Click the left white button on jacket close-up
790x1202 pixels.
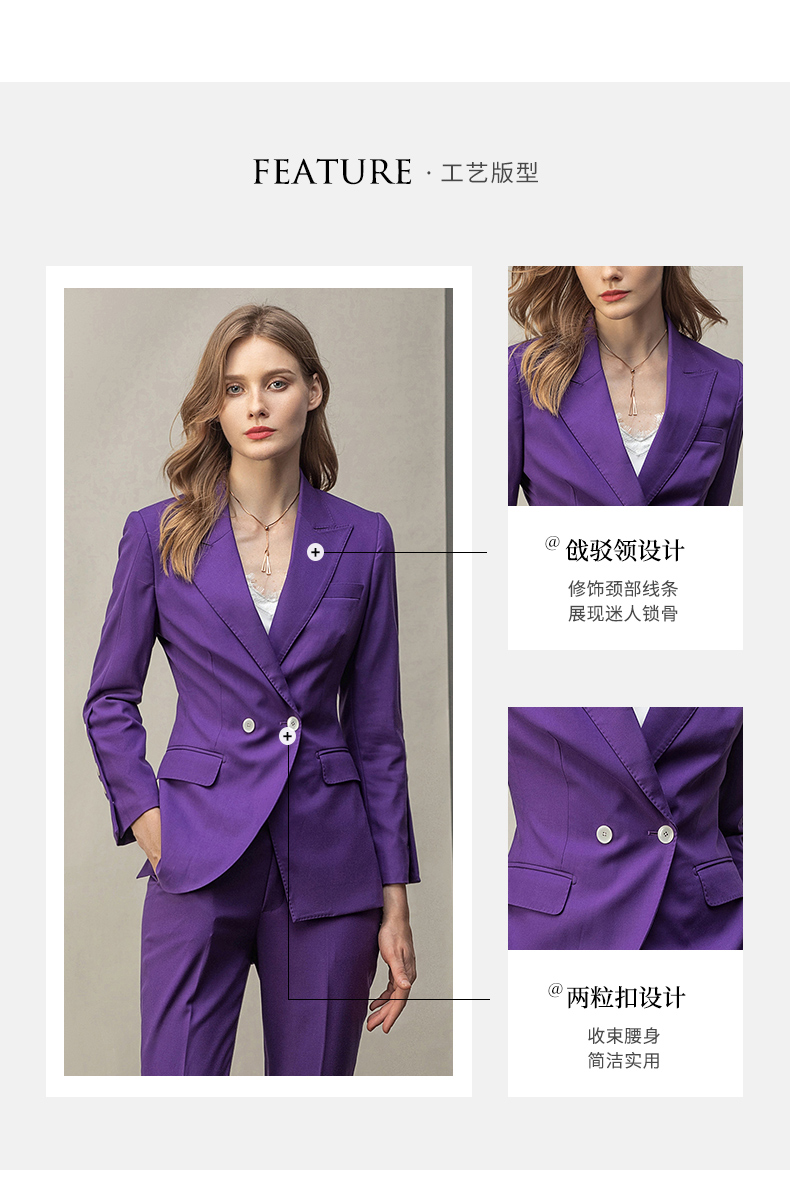coord(604,834)
